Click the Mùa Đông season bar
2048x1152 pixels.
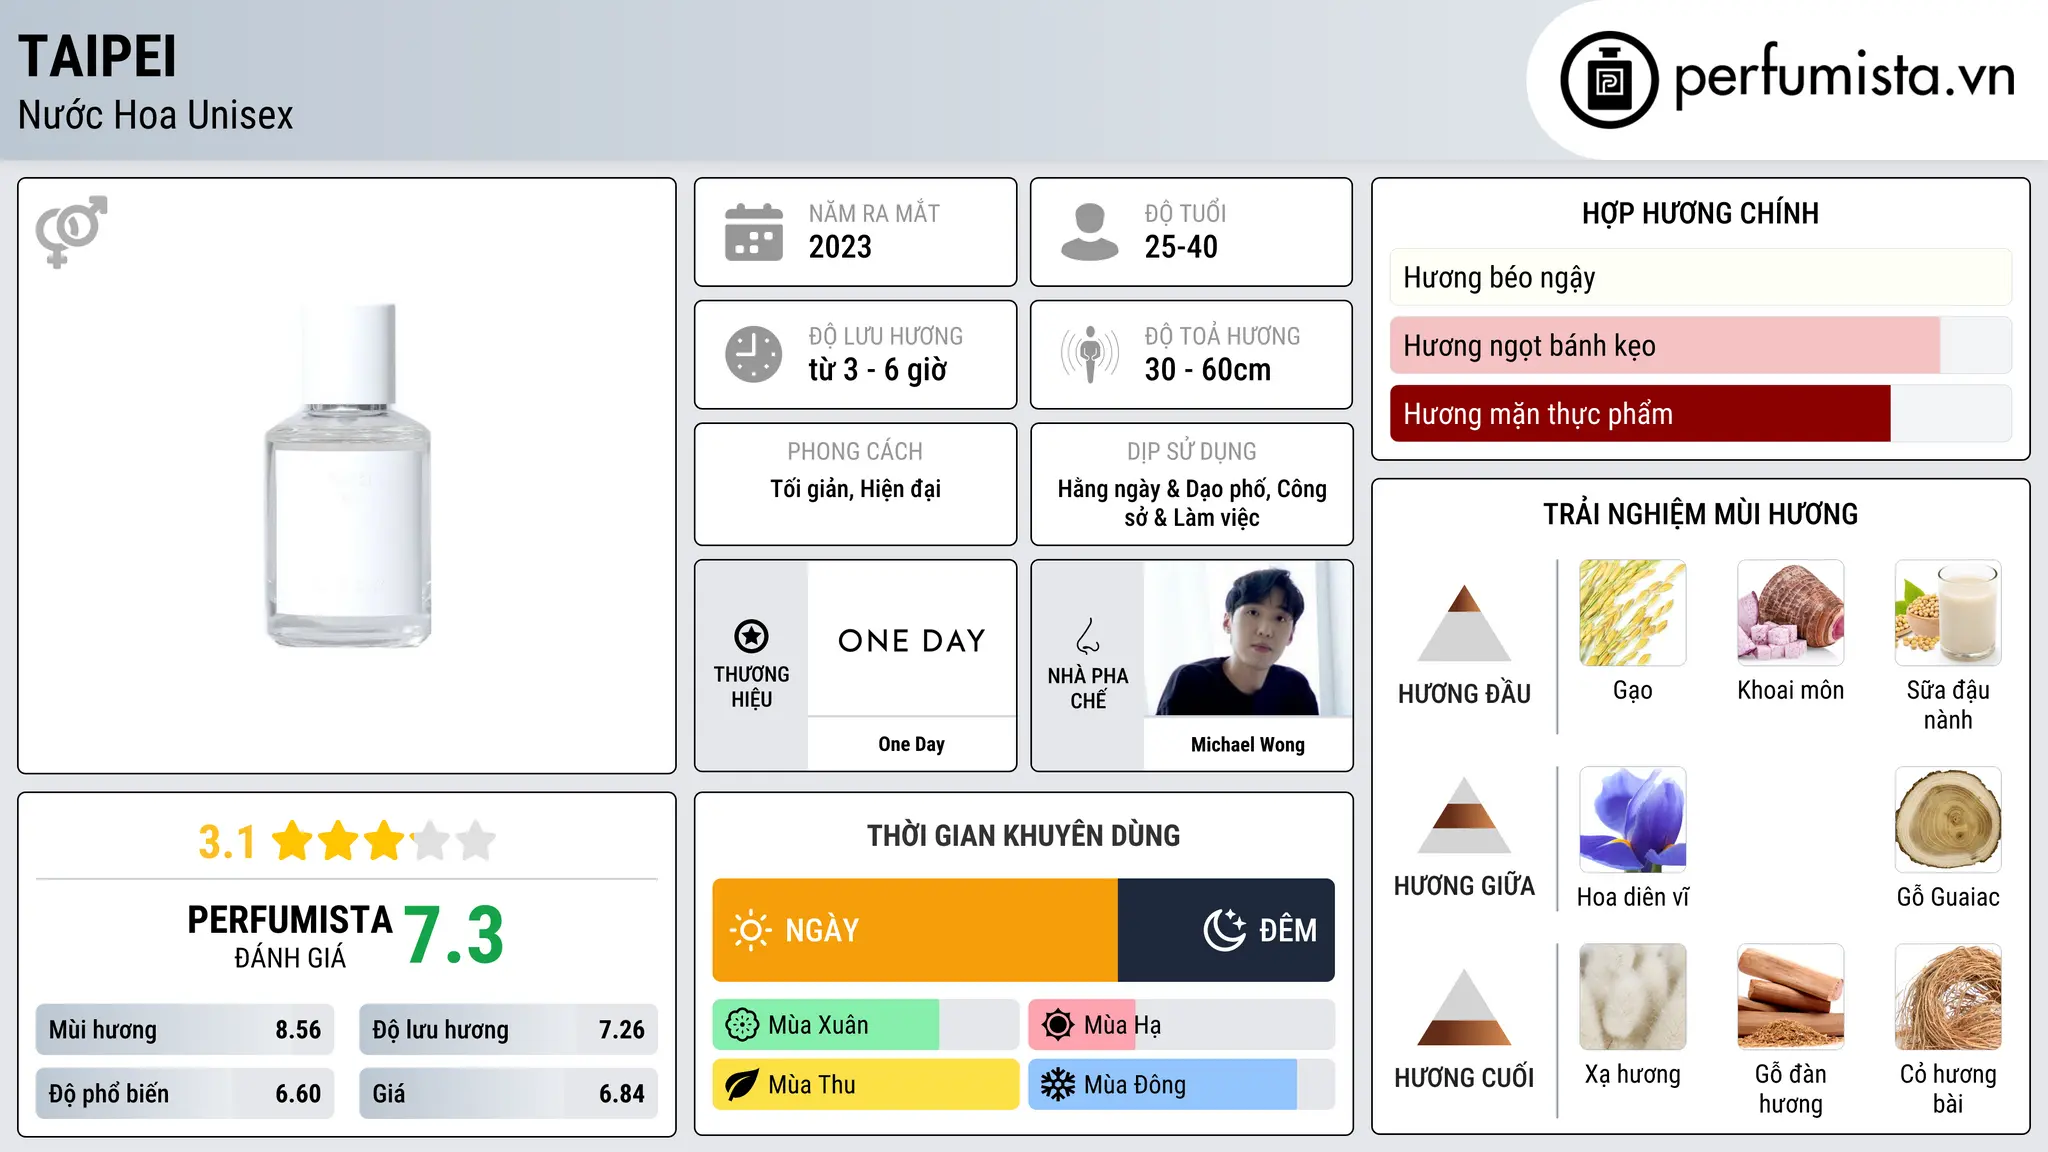pos(1182,1085)
